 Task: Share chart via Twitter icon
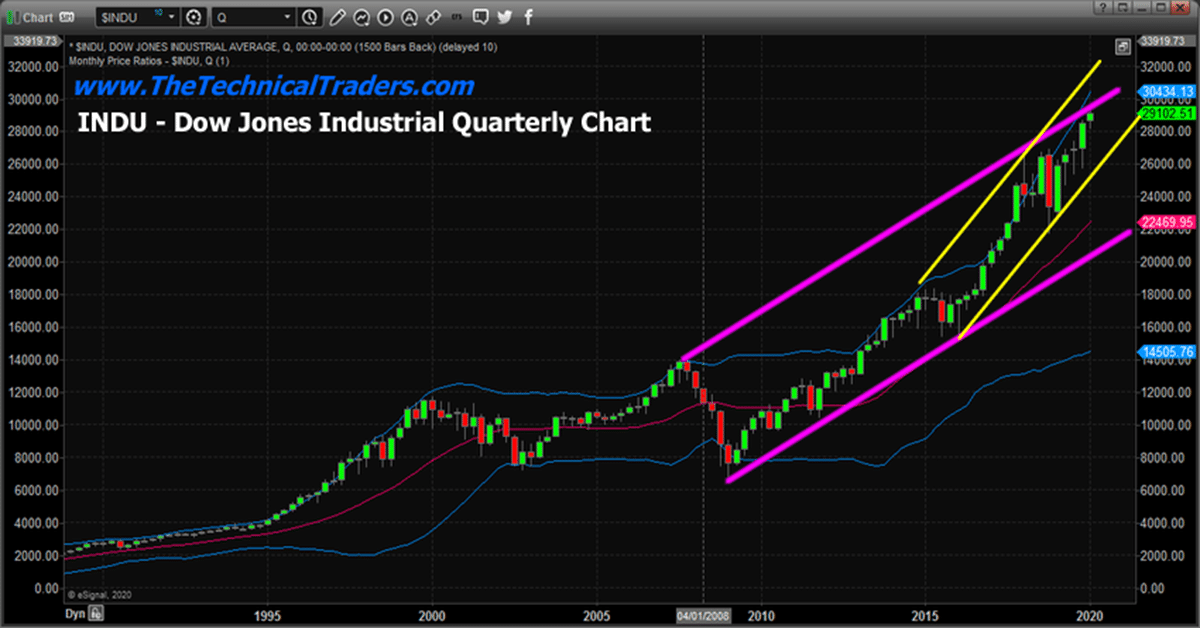click(x=503, y=17)
